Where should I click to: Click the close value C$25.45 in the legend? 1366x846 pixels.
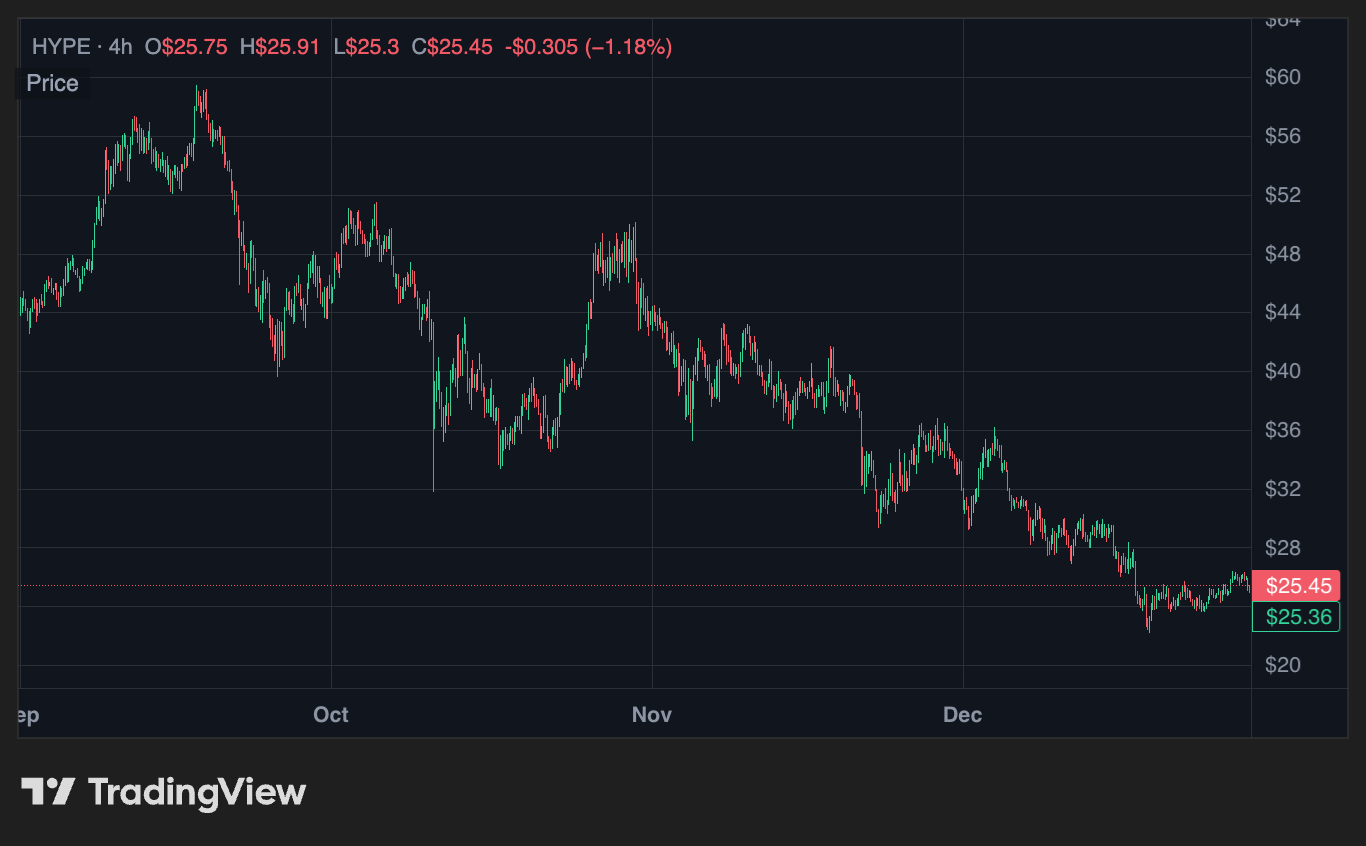[452, 46]
